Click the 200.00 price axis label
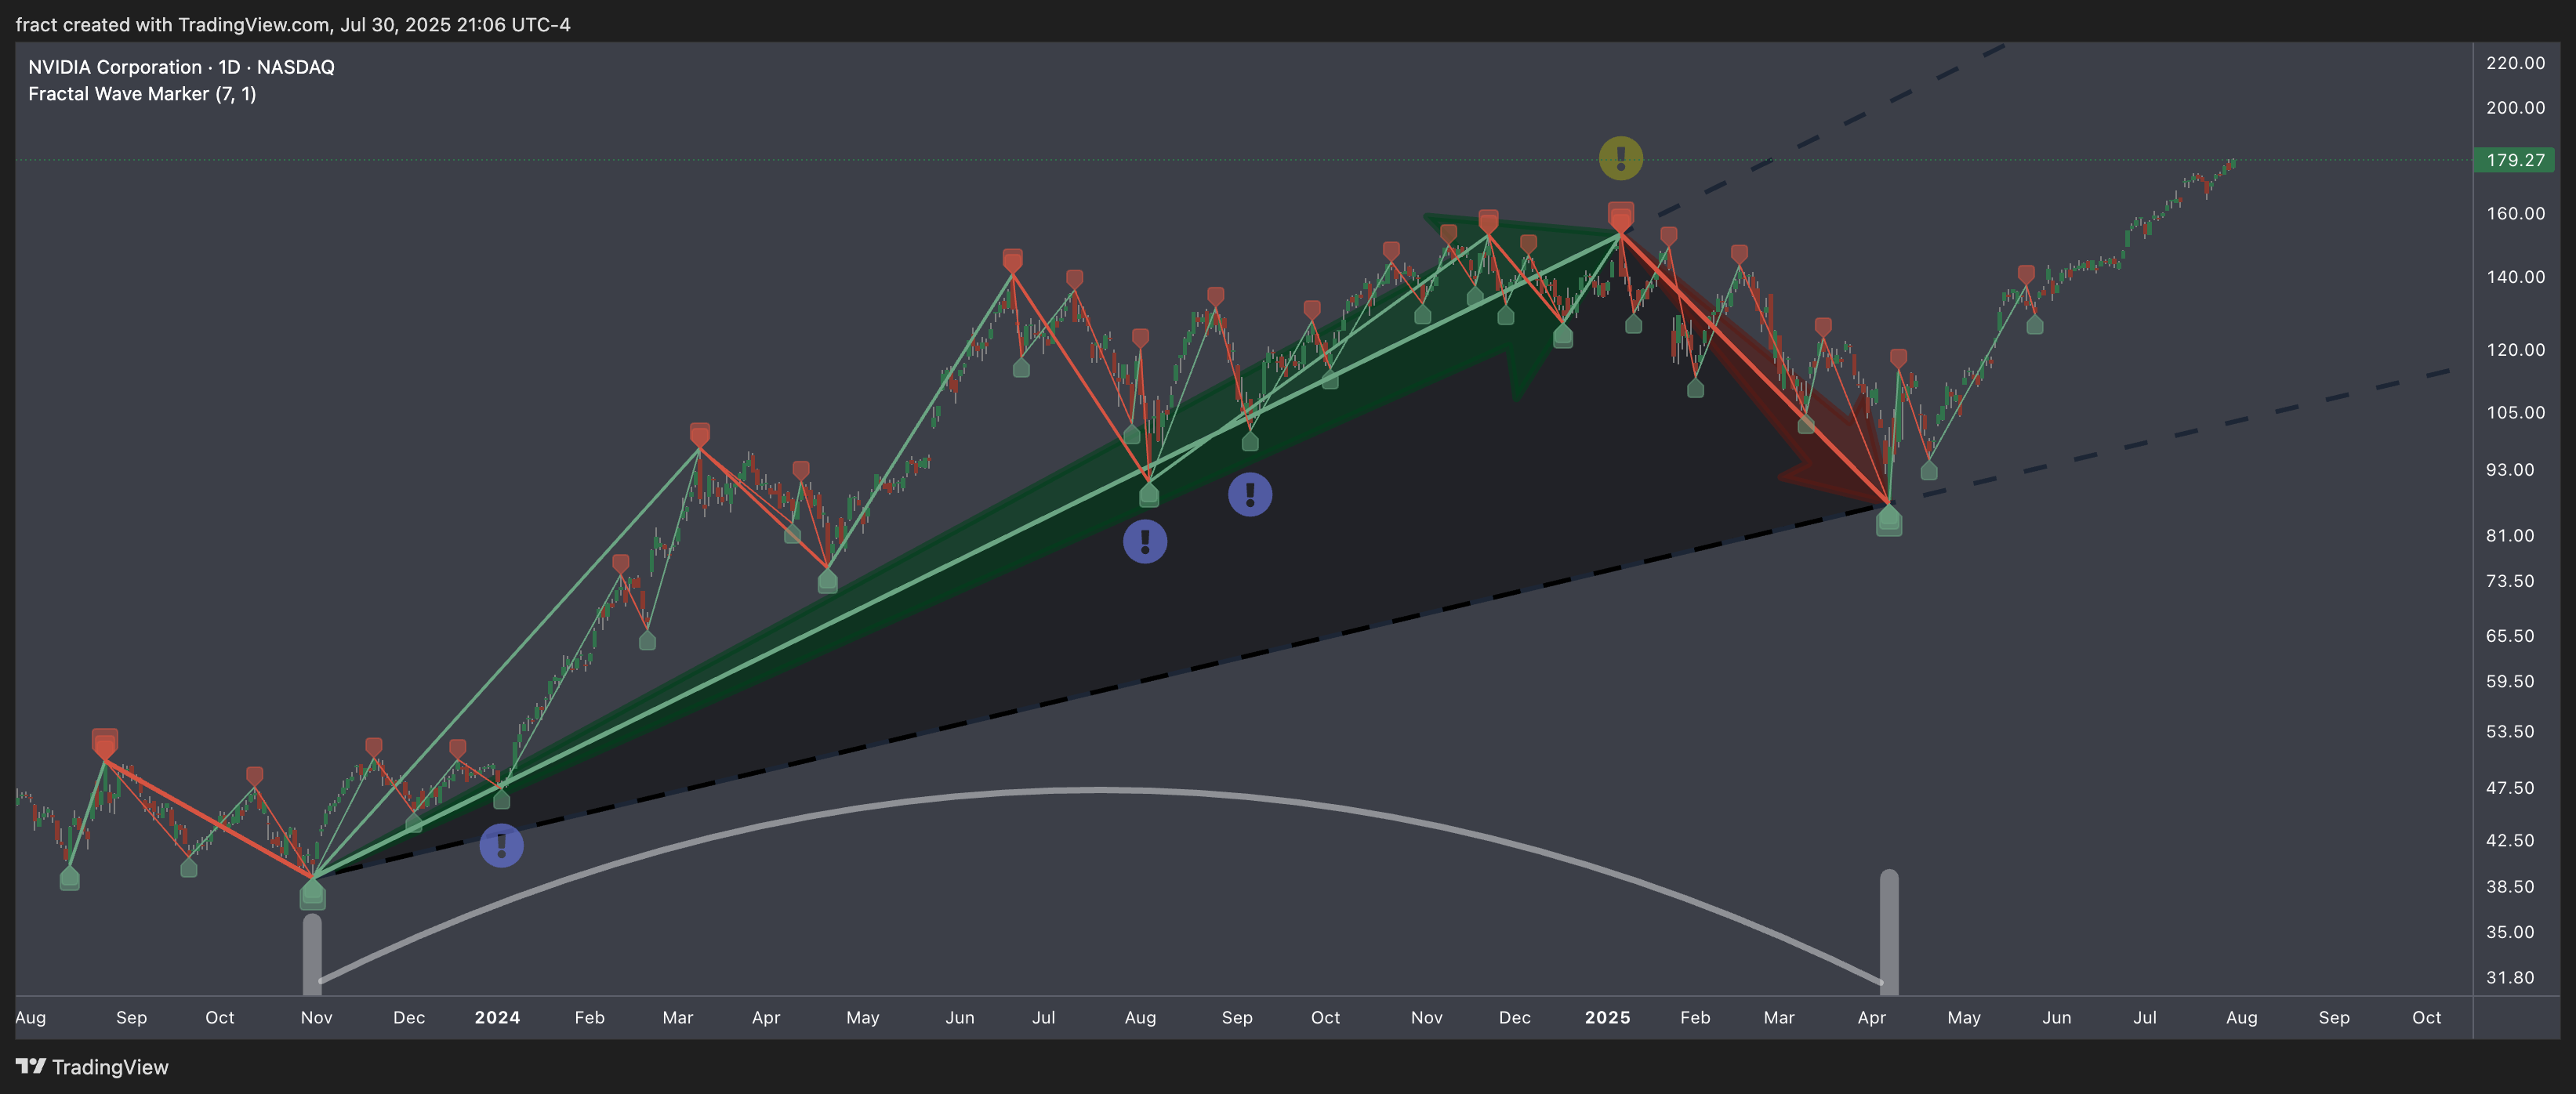 [2515, 108]
